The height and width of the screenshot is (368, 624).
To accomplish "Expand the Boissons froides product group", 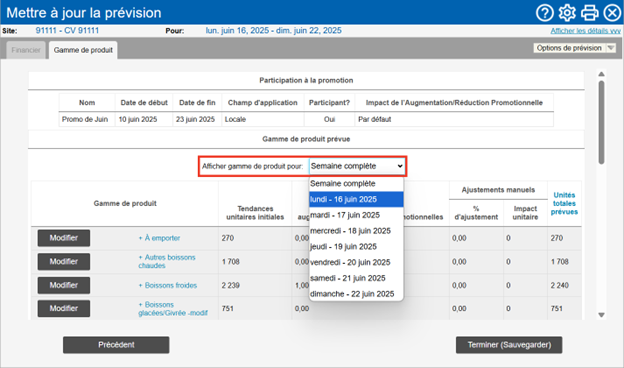I will [168, 285].
